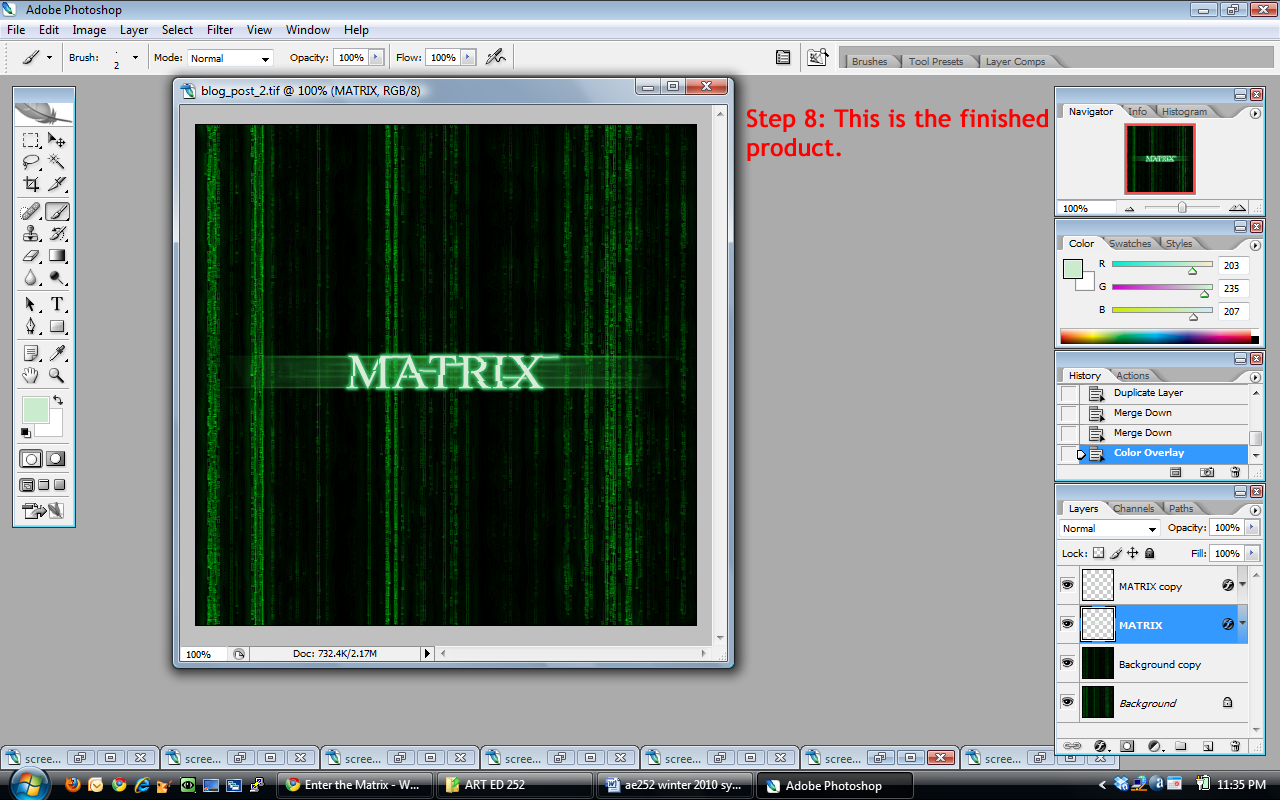Toggle lock image pixels
1280x800 pixels.
point(1115,553)
